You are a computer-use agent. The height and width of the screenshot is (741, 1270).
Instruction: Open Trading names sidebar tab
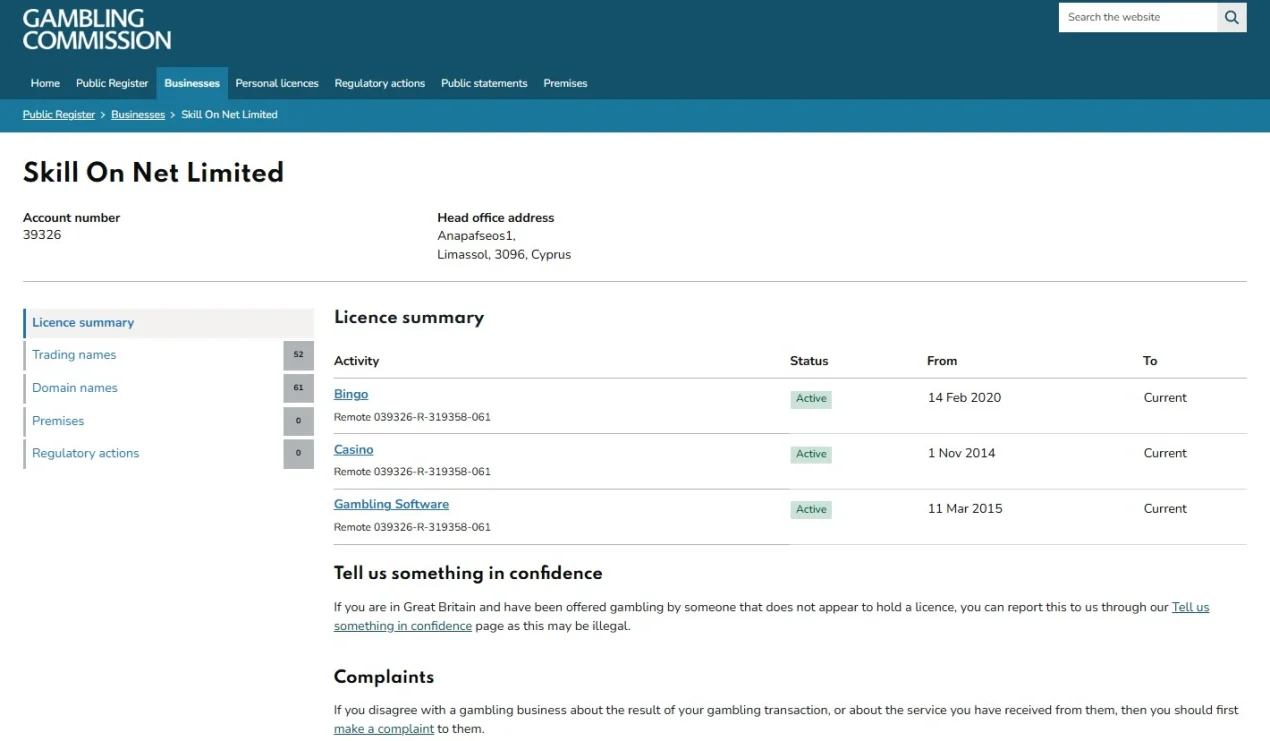tap(168, 355)
